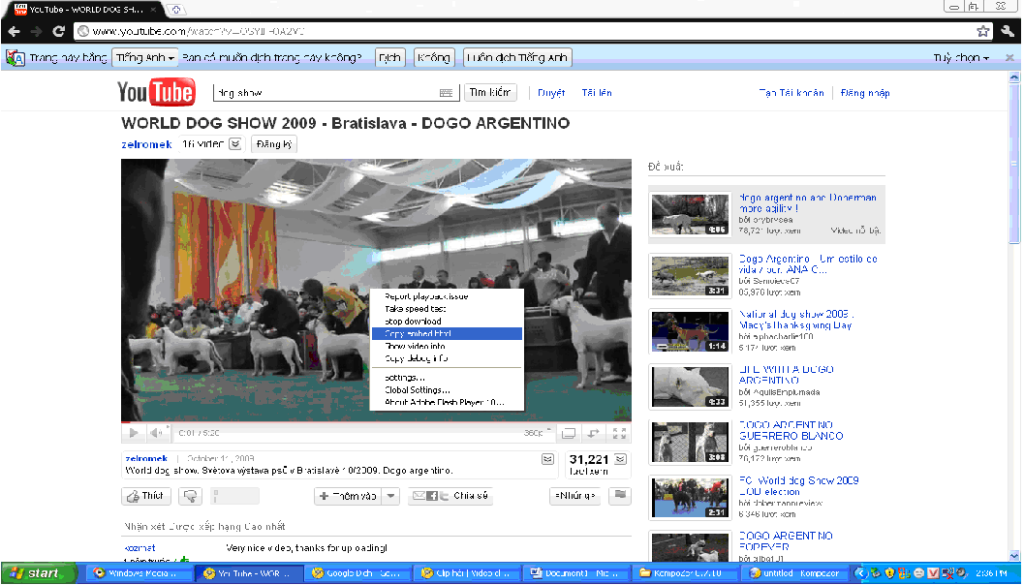Dislike the video with the thumbs-down button
Viewport: 1024px width, 585px height.
(191, 496)
